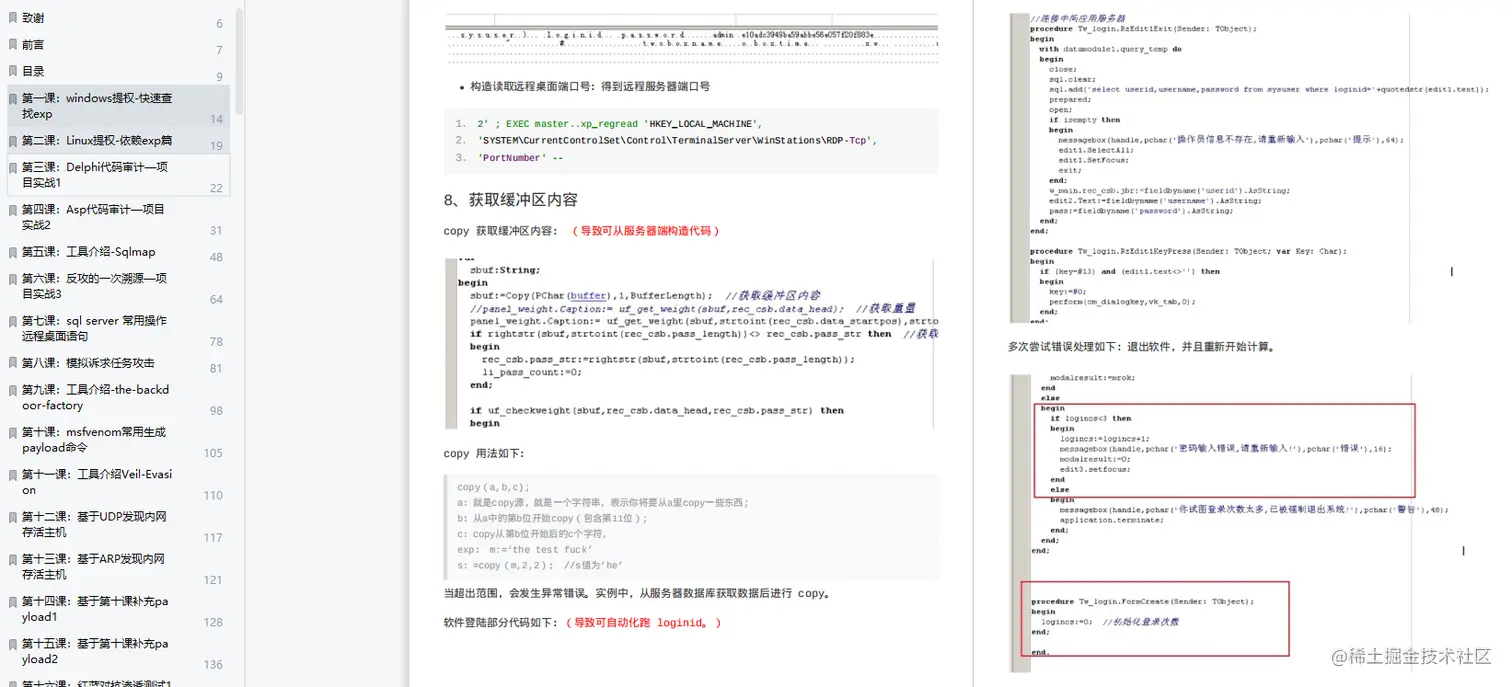Click code line exp: m:='the test fuck'
The image size is (1512, 687).
pos(524,549)
